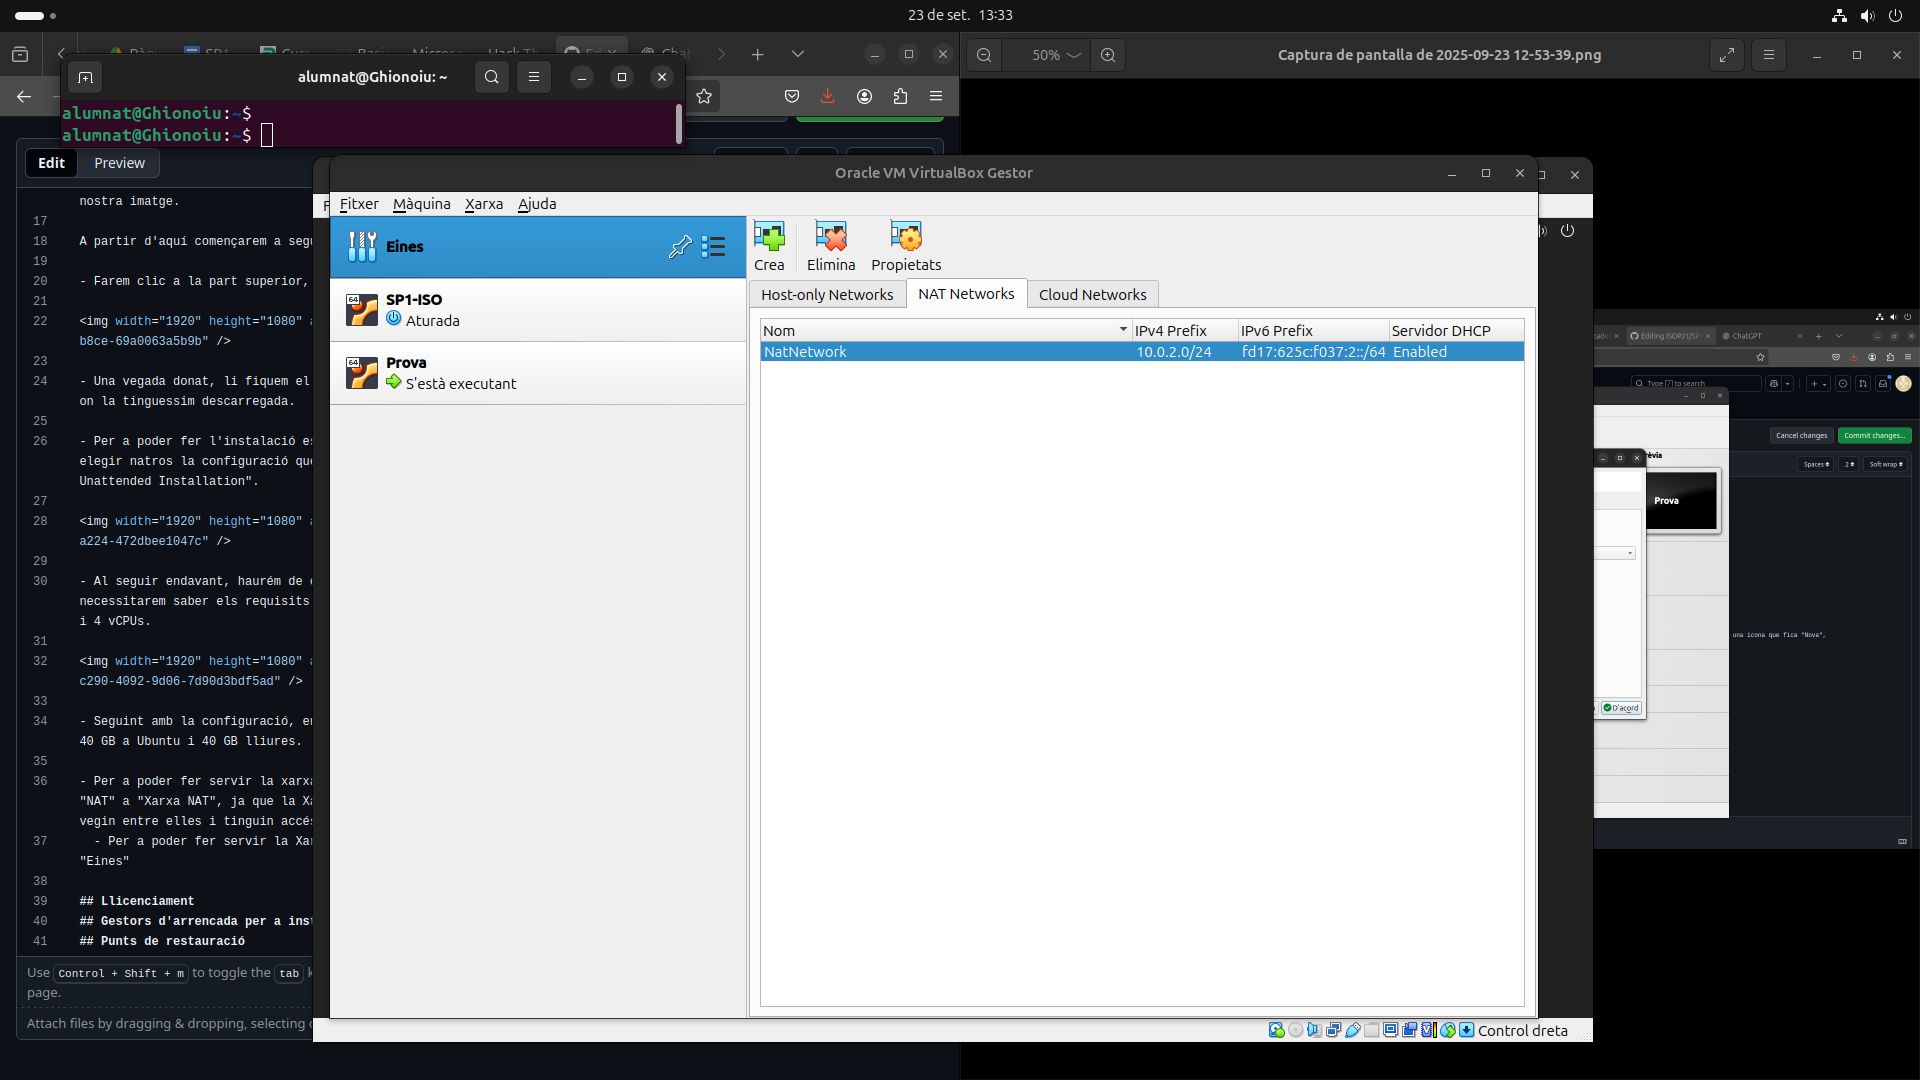Click the terminal search button
This screenshot has width=1920, height=1080.
point(491,77)
